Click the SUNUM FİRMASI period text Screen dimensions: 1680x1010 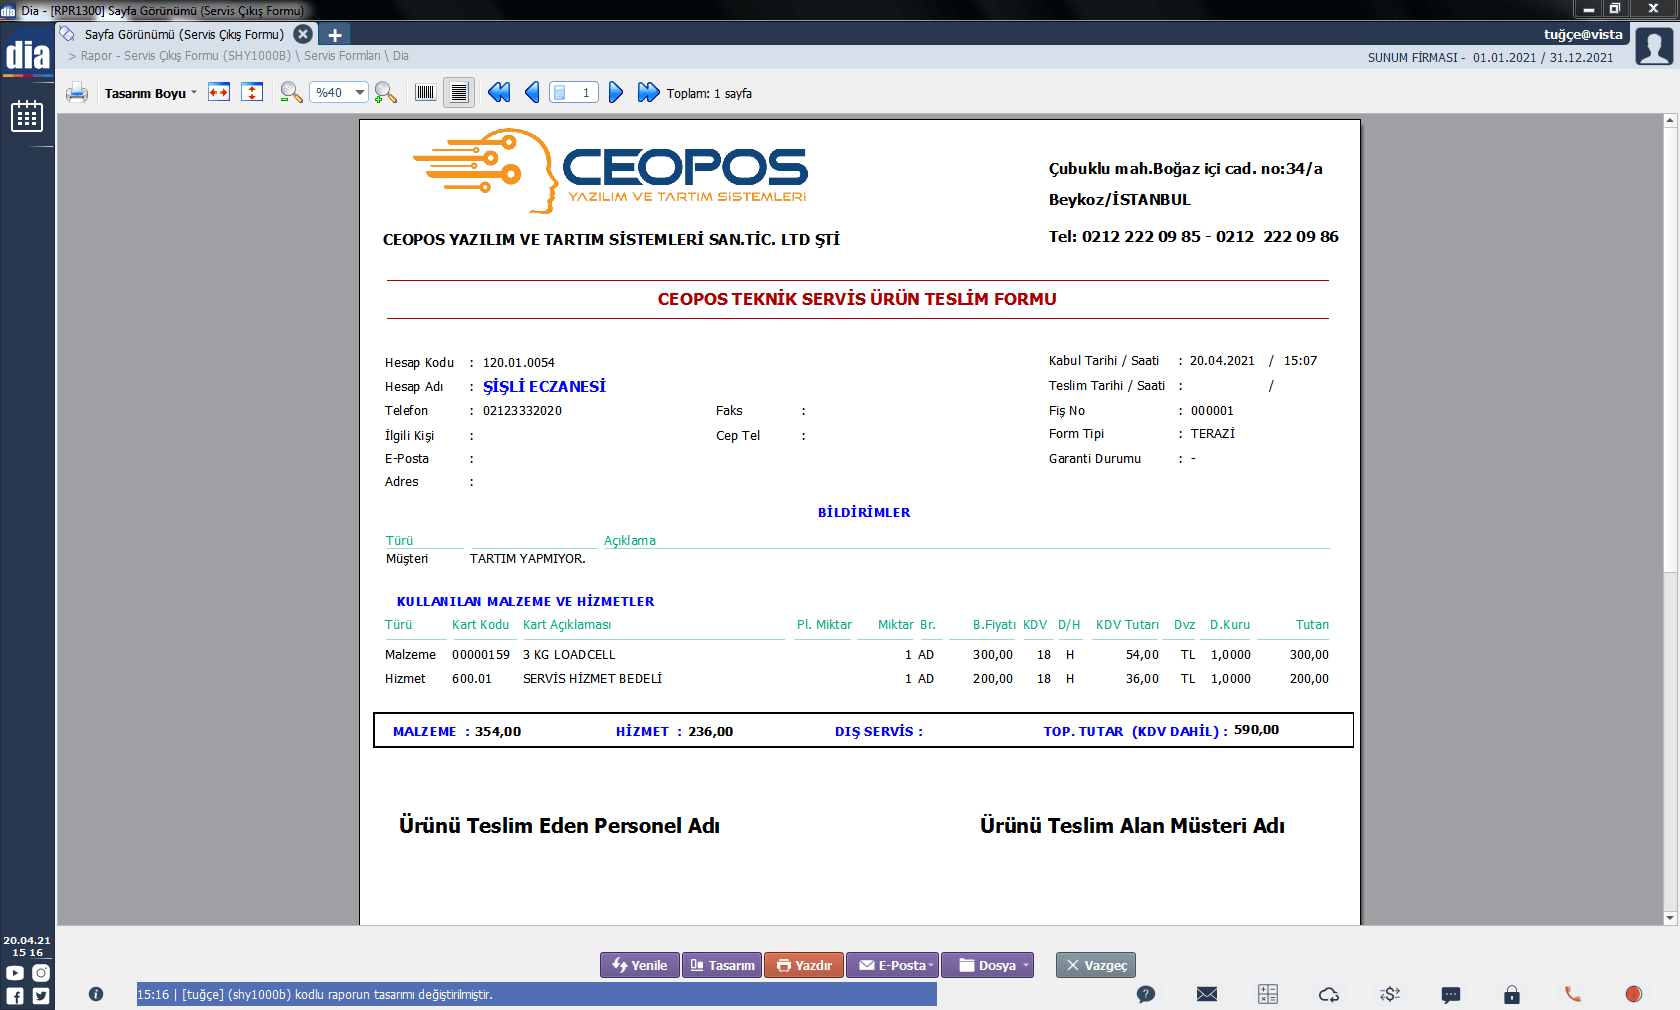pos(1490,58)
